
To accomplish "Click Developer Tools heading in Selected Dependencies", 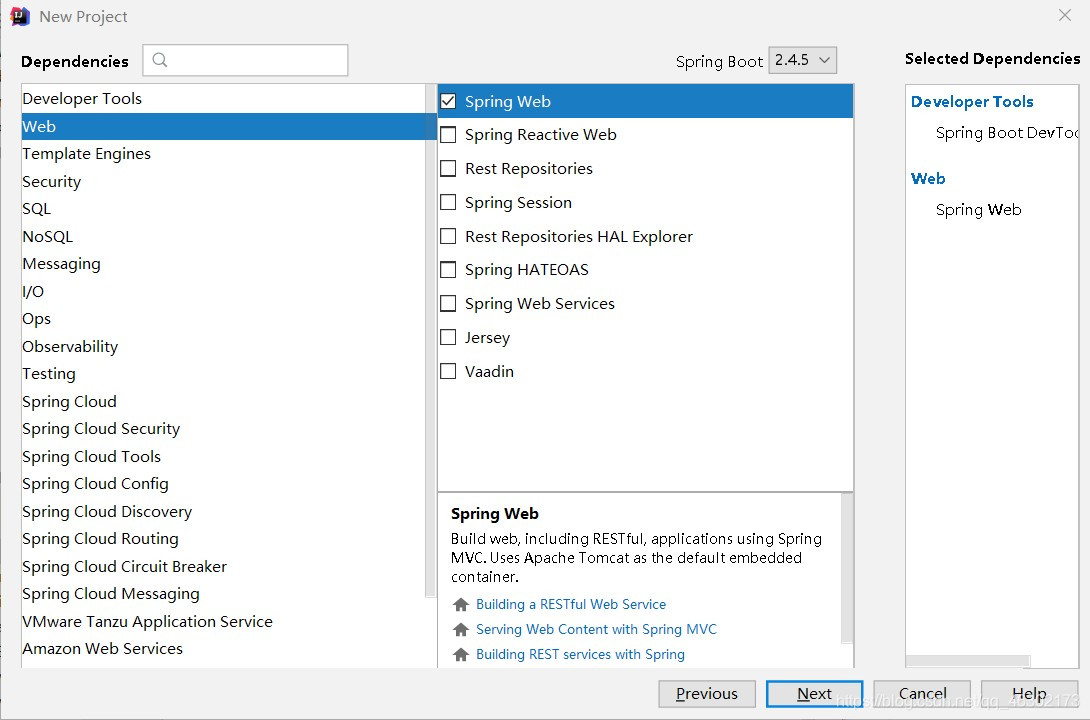I will (972, 101).
